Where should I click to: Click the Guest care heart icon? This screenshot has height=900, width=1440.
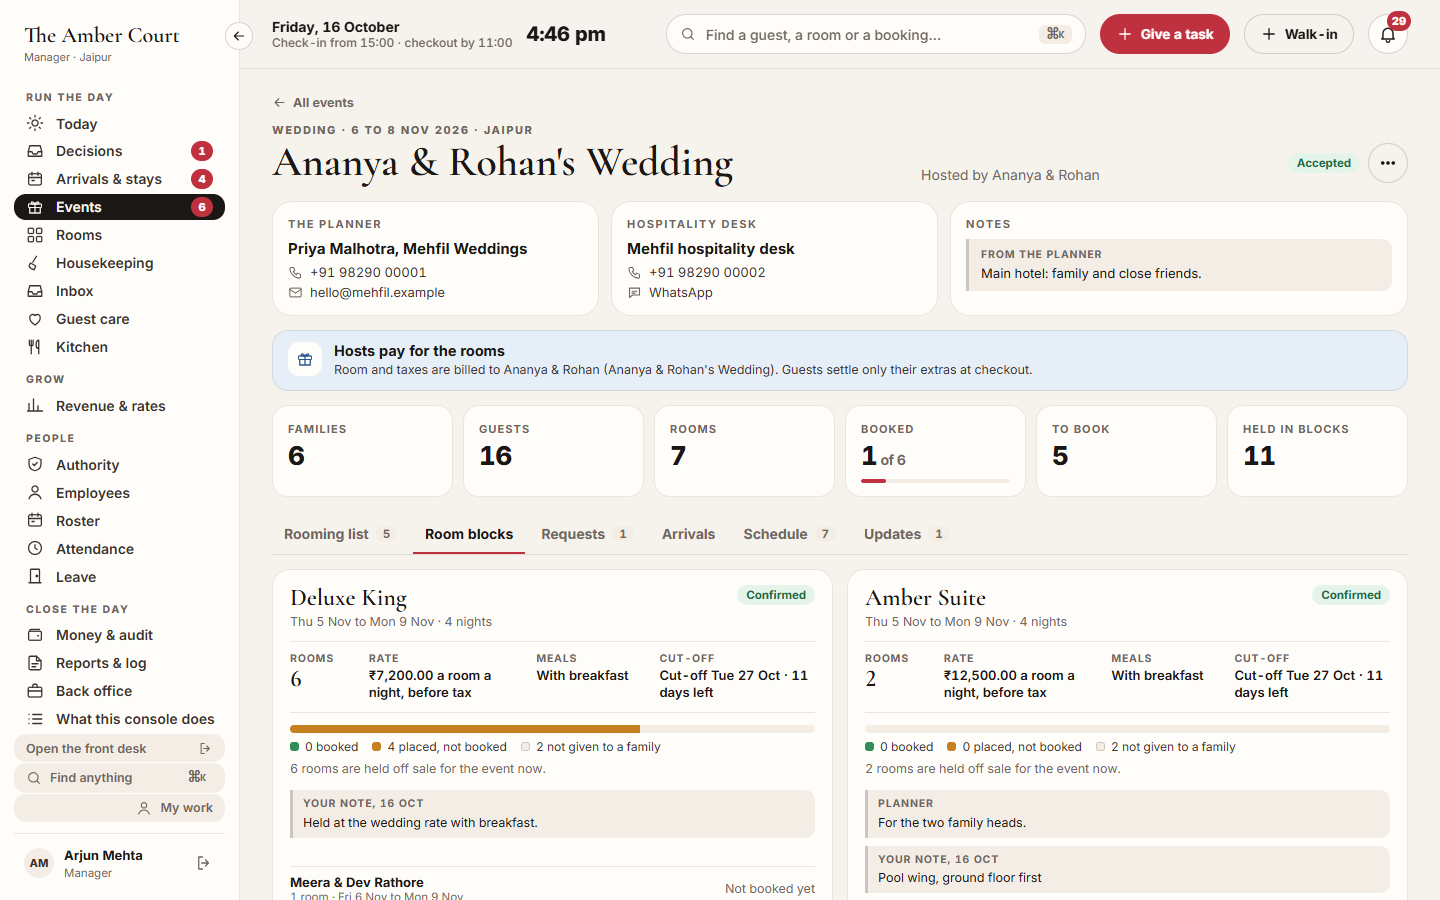pos(35,319)
